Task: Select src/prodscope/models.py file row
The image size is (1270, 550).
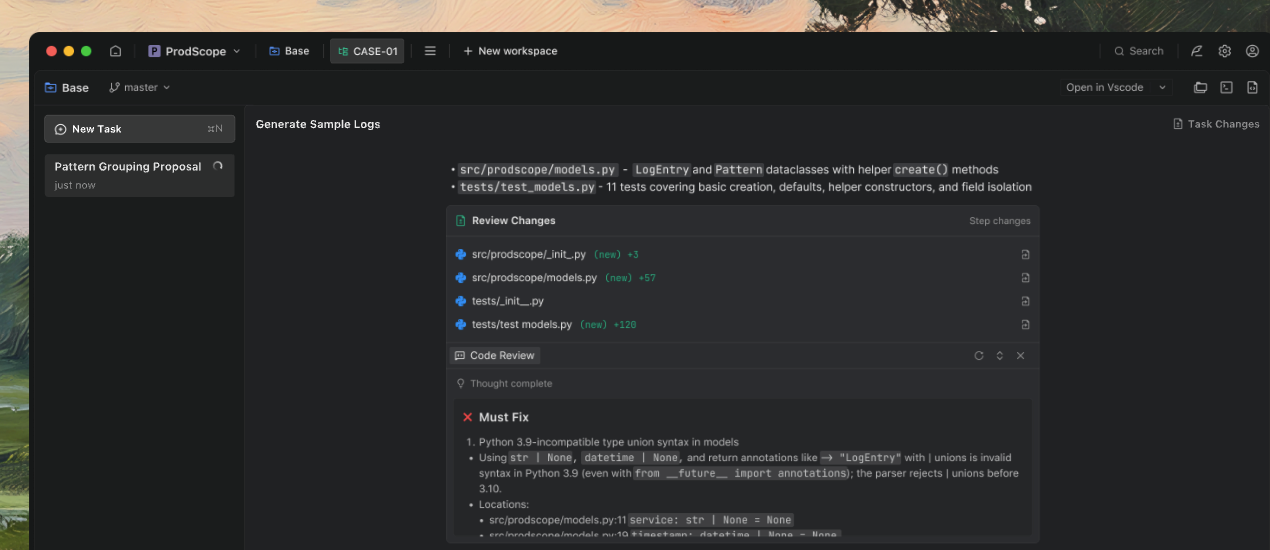Action: [742, 278]
